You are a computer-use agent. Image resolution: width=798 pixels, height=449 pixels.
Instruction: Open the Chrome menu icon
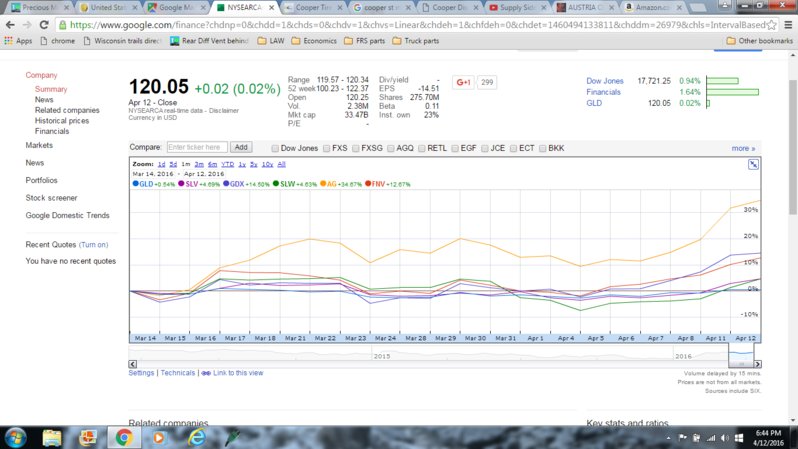[x=788, y=24]
